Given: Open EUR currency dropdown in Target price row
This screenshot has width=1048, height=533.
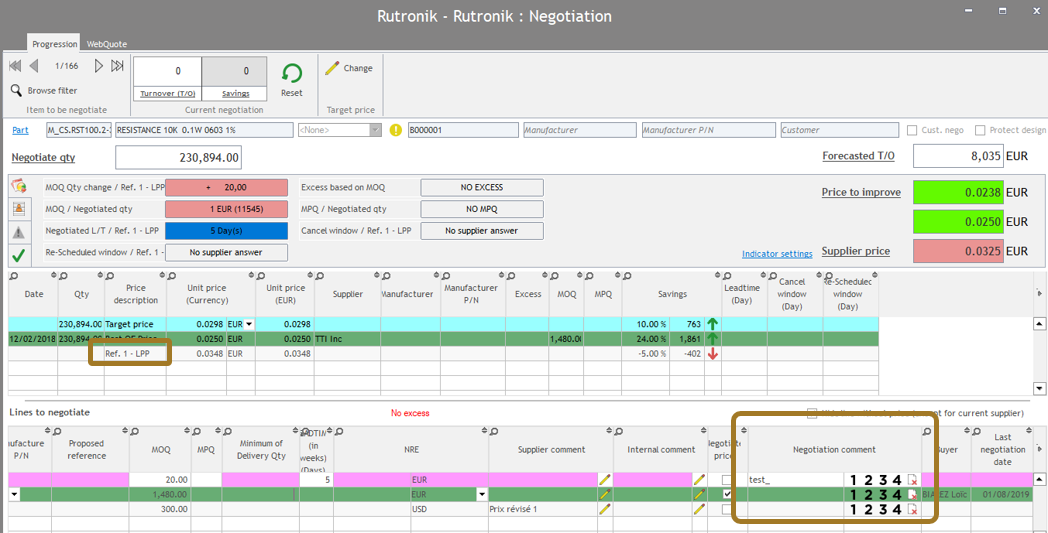Looking at the screenshot, I should [249, 324].
